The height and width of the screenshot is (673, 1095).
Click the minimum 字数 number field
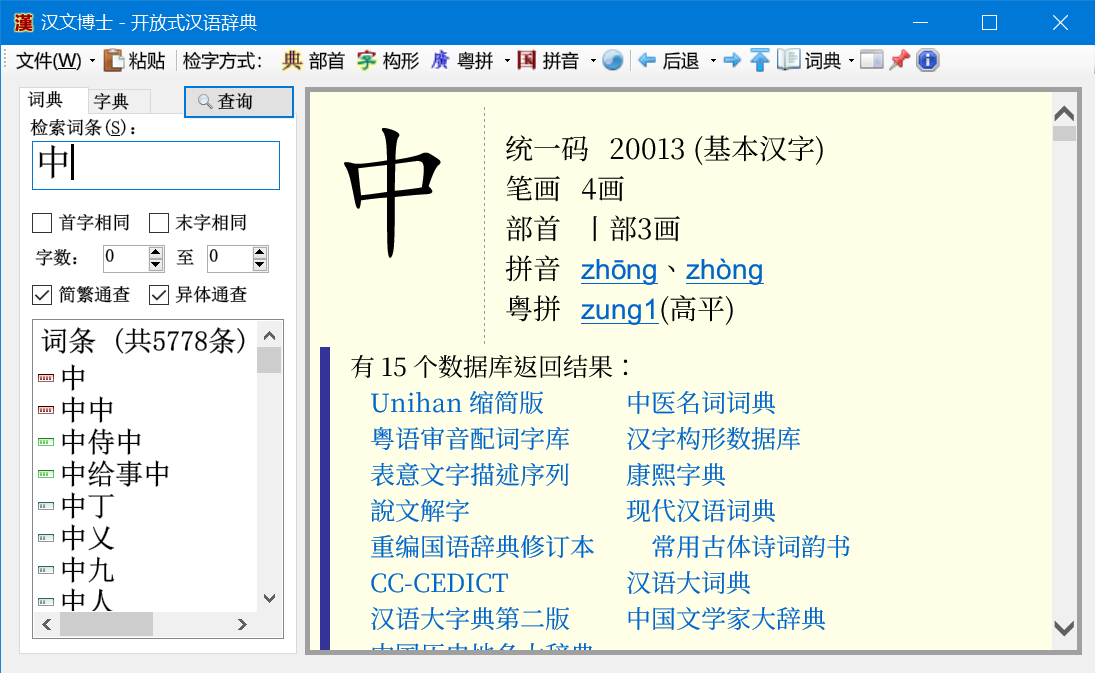click(126, 258)
